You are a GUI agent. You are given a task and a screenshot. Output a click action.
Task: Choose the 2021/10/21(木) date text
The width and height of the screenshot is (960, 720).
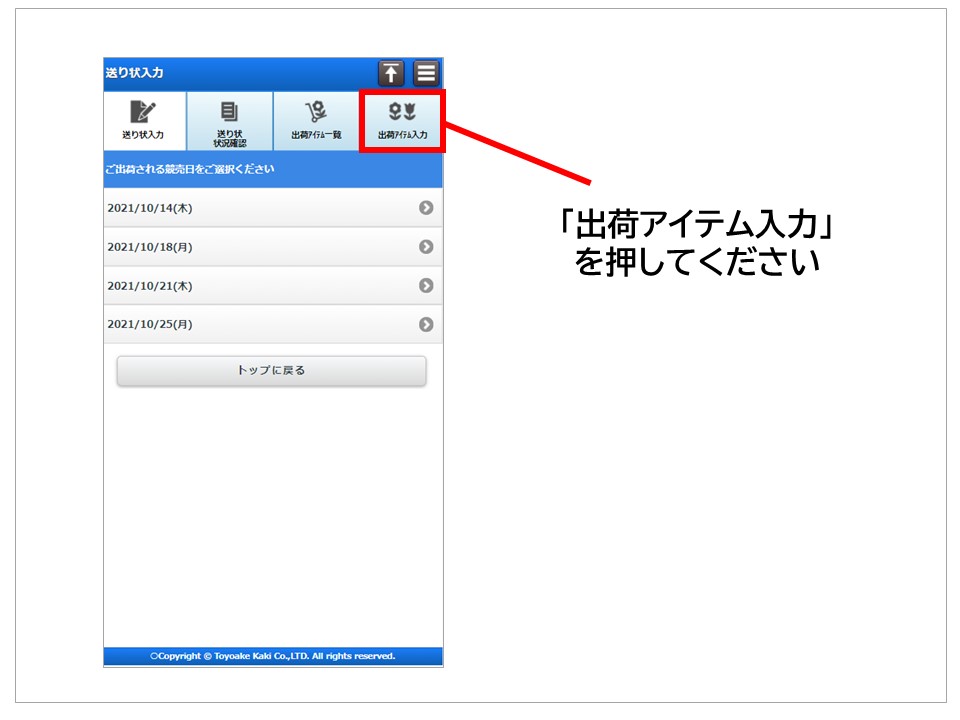point(150,286)
